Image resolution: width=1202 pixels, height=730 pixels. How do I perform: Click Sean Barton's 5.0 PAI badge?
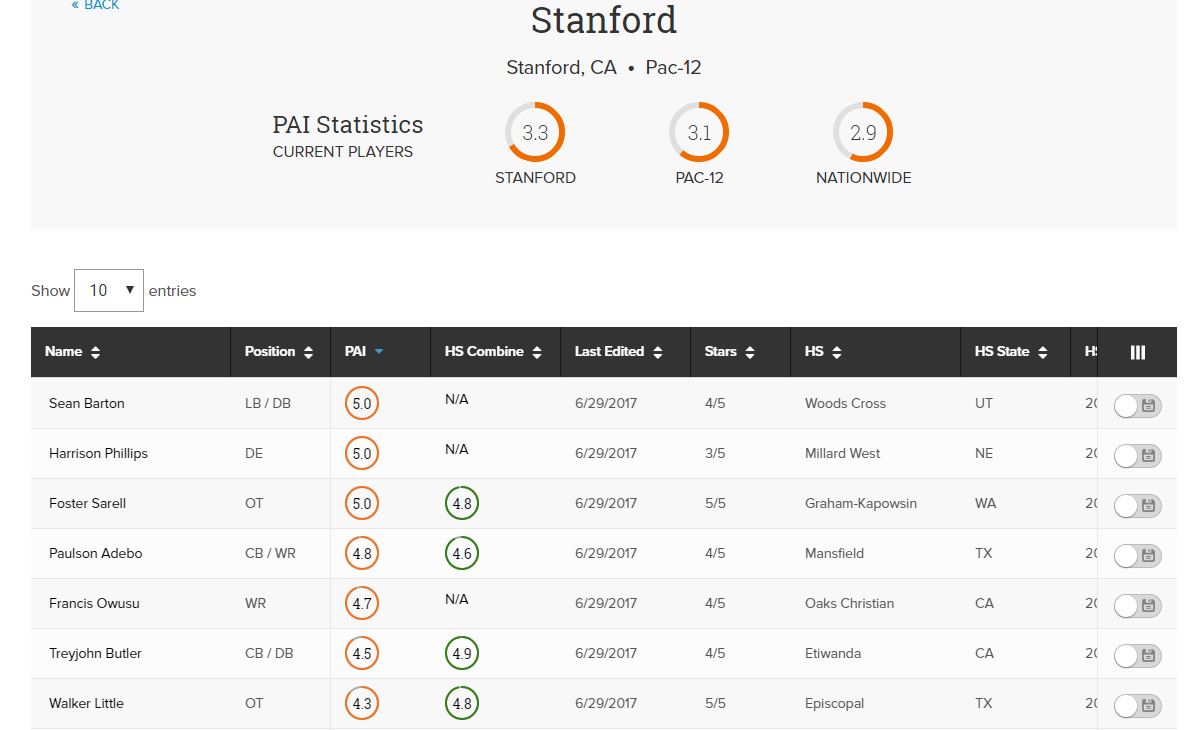tap(362, 404)
